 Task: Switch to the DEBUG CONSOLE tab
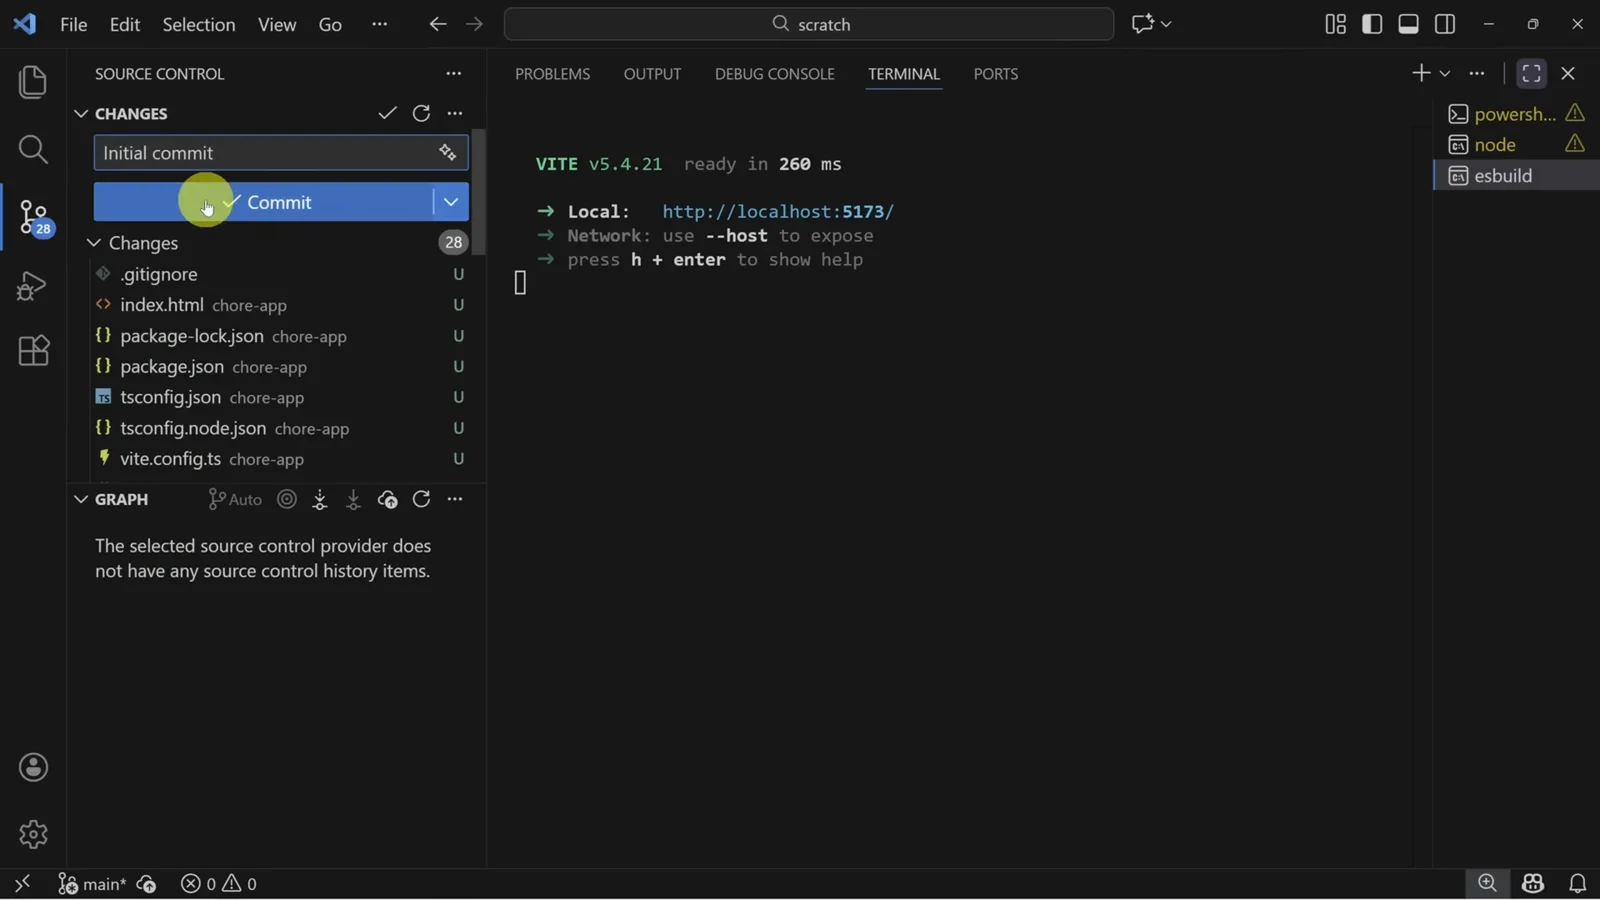pyautogui.click(x=775, y=74)
